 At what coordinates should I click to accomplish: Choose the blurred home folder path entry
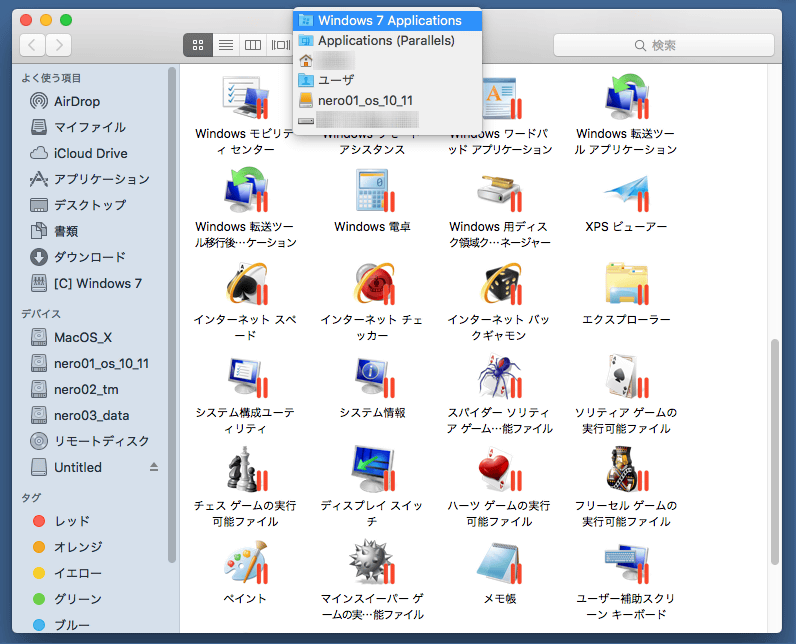click(x=387, y=60)
